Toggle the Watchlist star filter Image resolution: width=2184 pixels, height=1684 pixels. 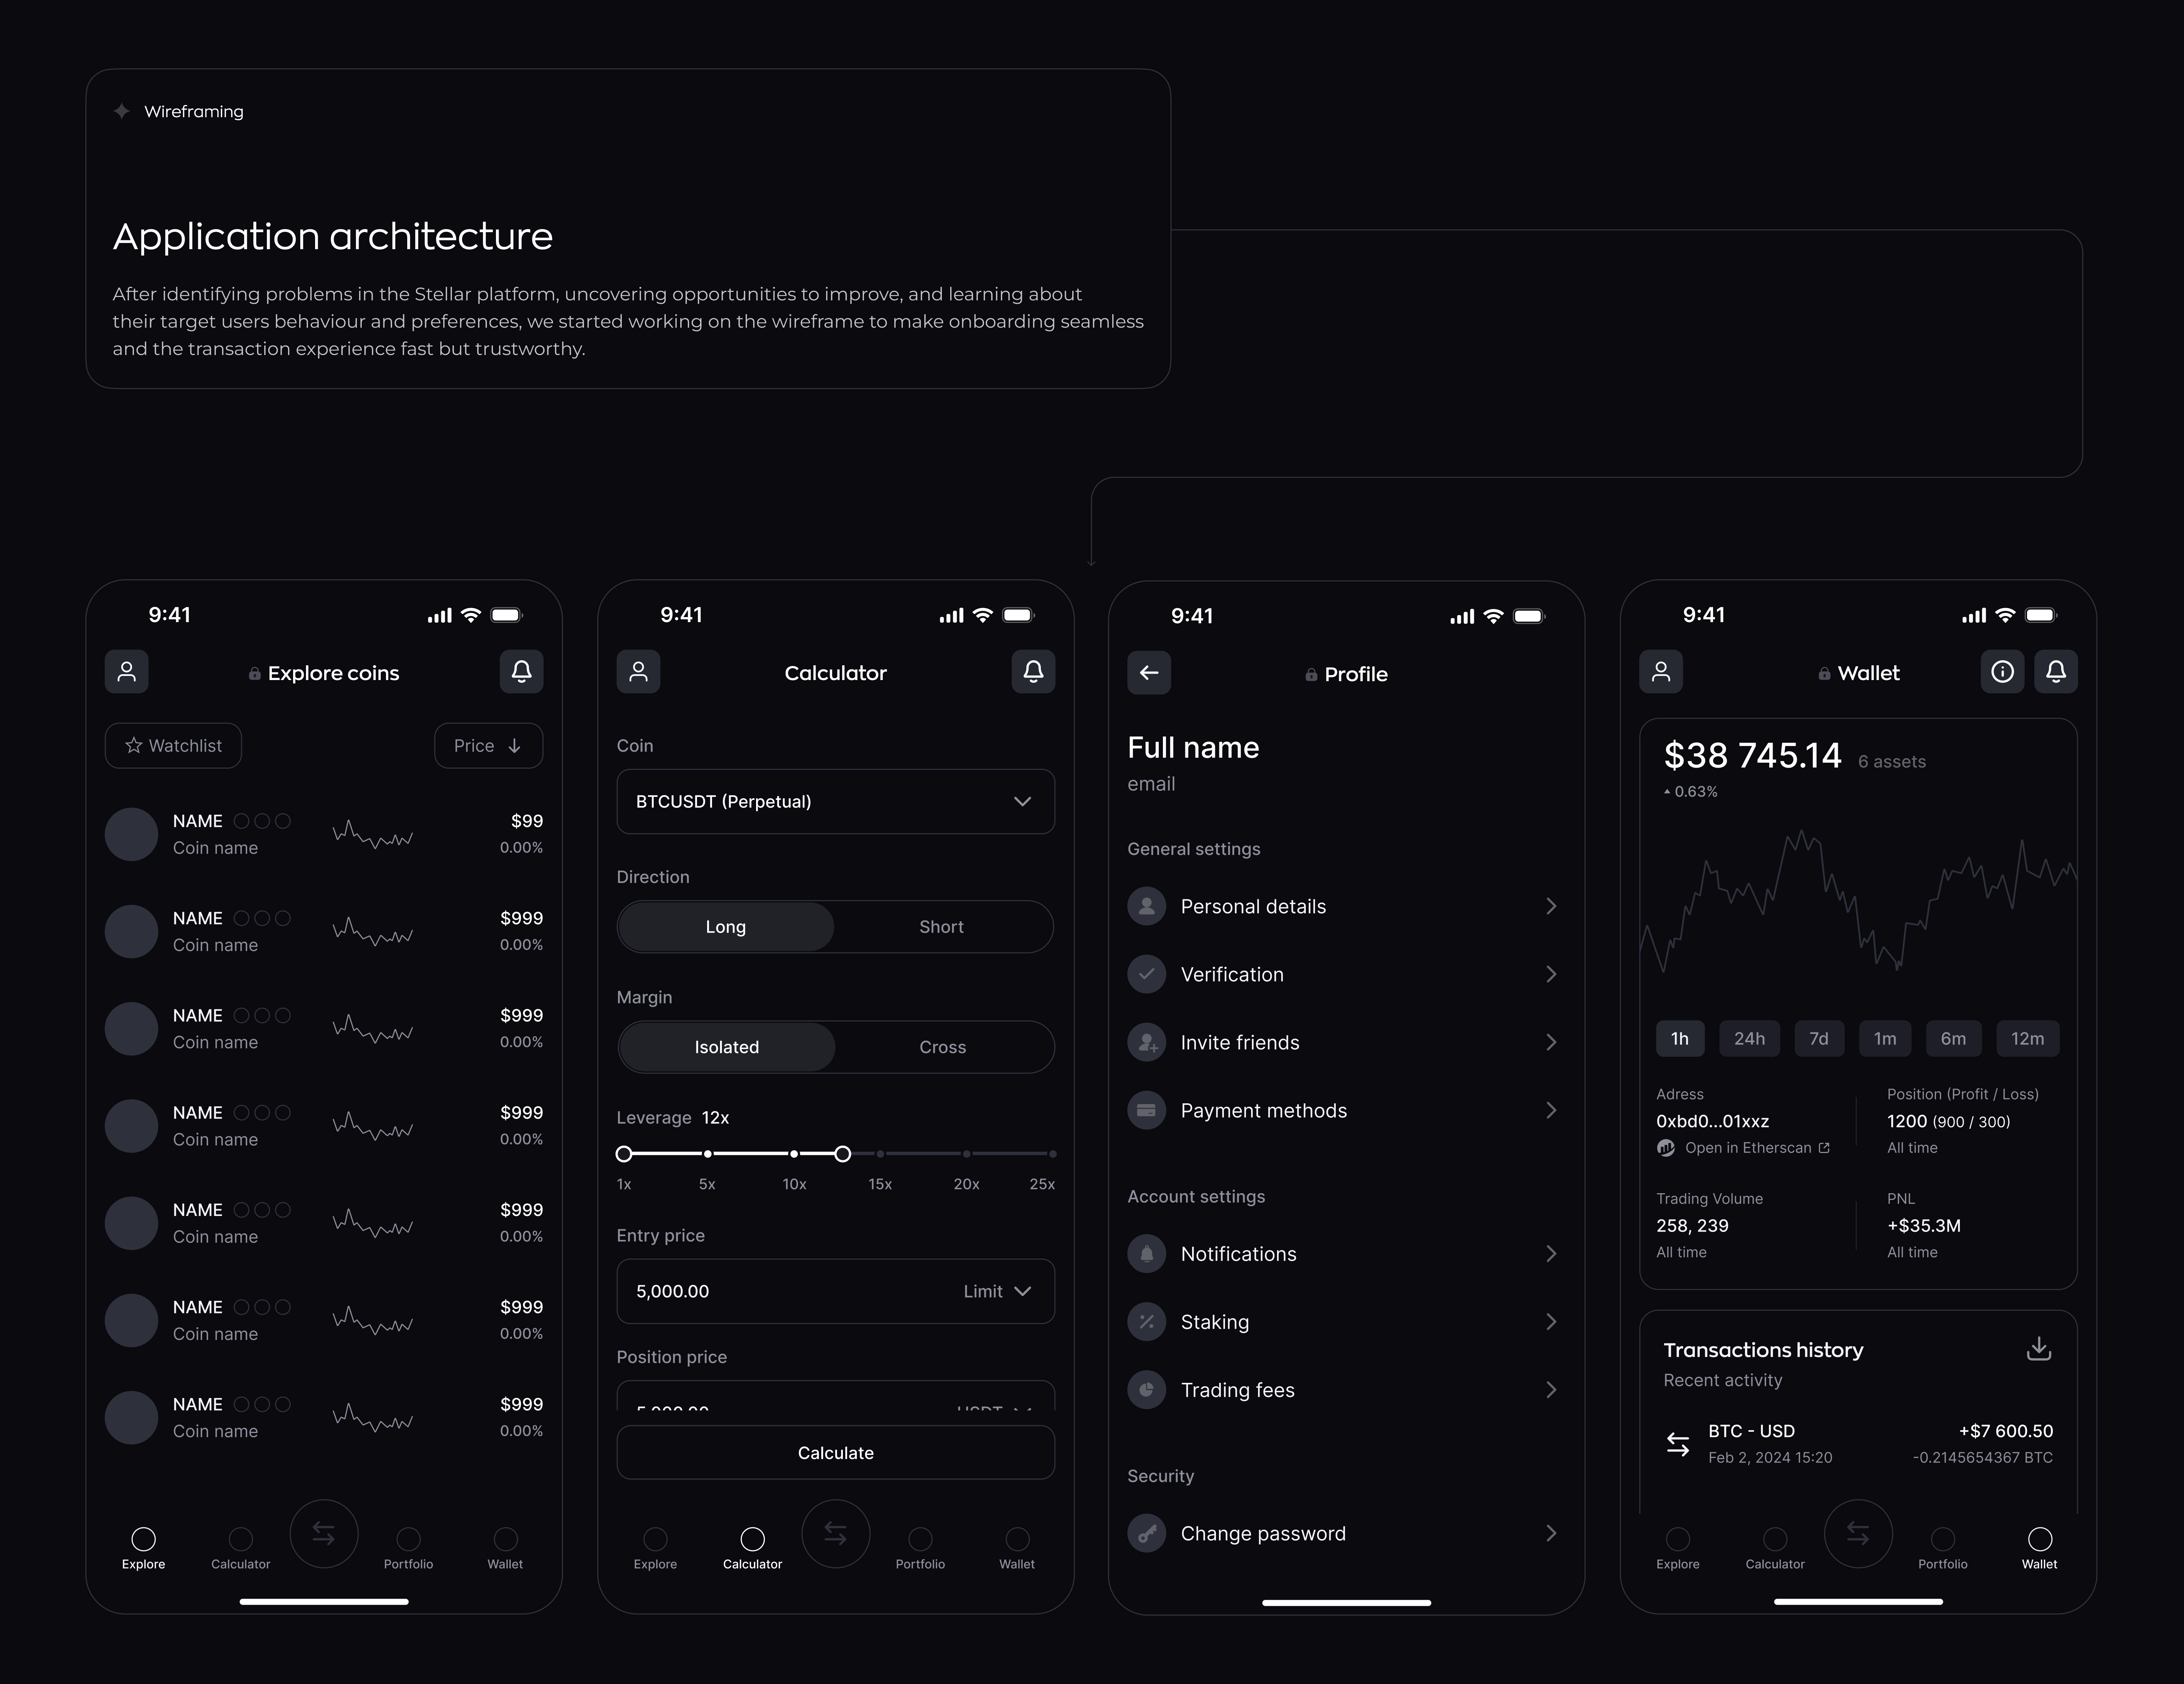(173, 746)
